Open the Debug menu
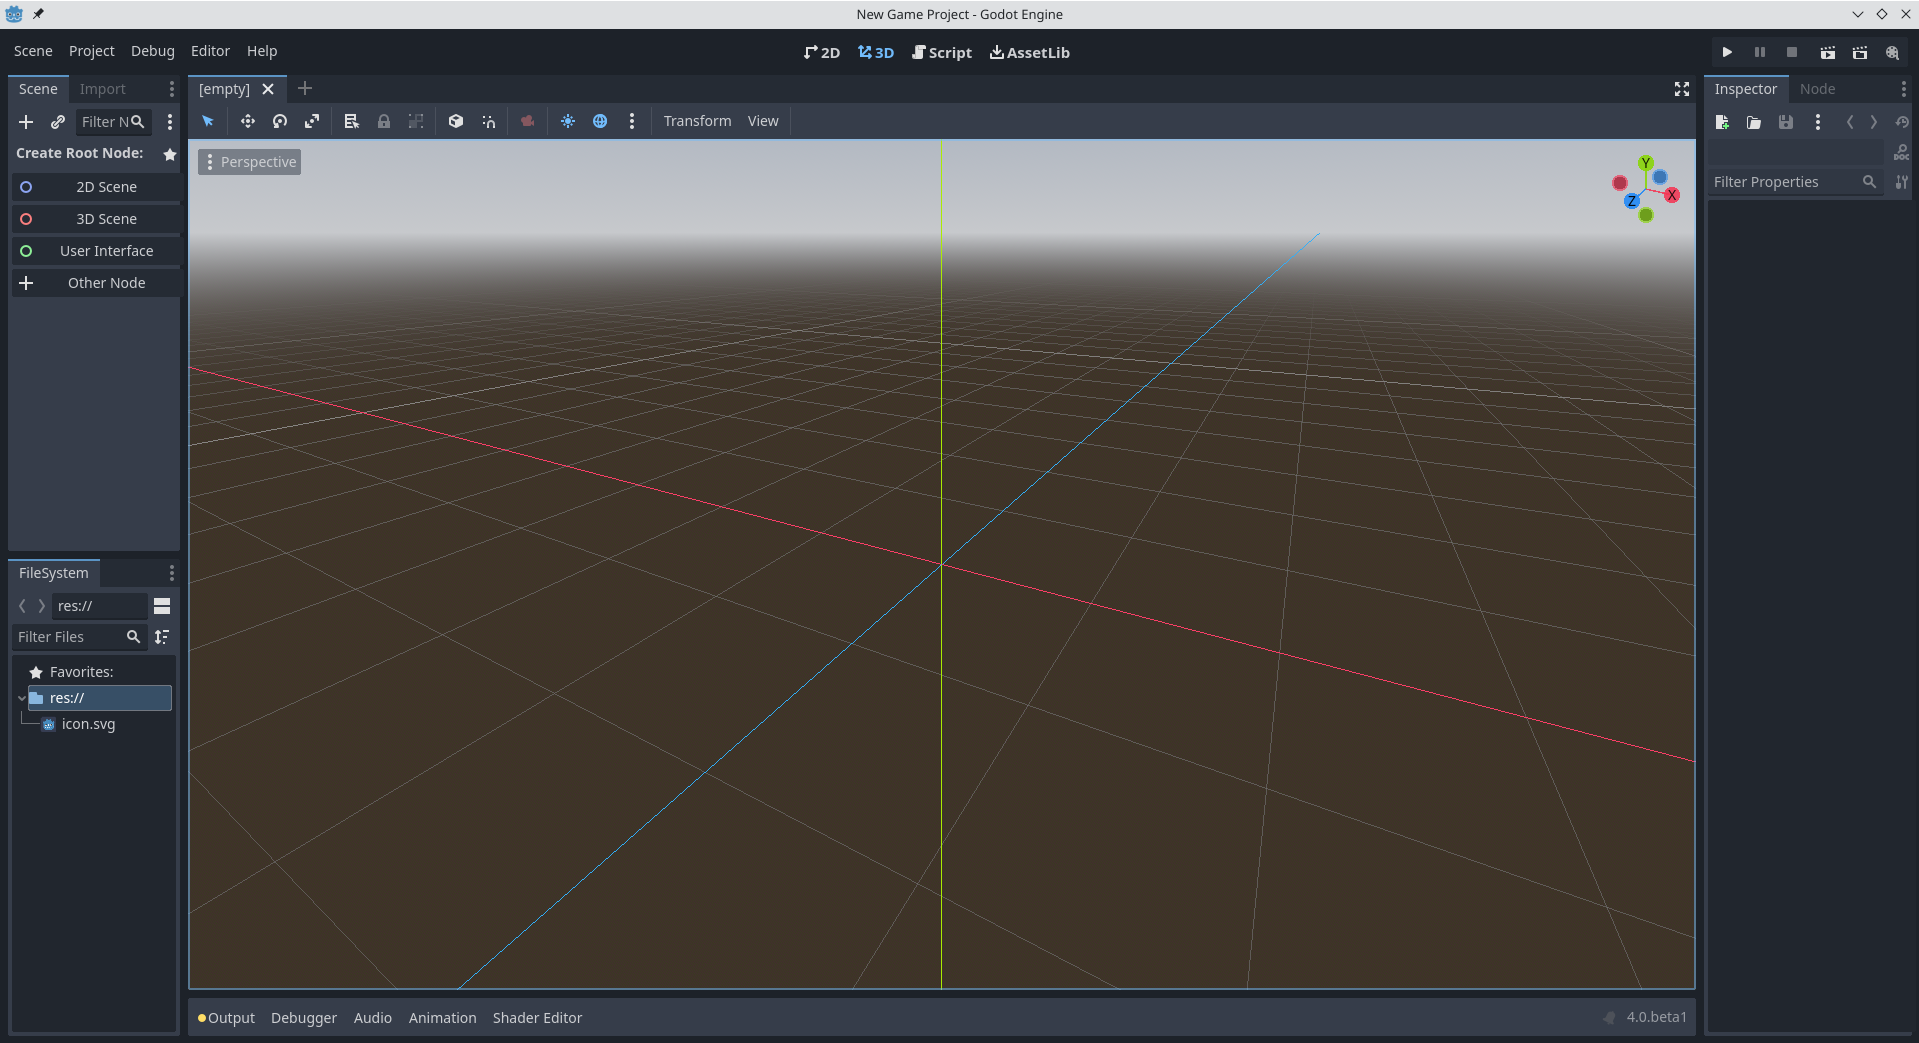This screenshot has height=1043, width=1919. [x=152, y=51]
